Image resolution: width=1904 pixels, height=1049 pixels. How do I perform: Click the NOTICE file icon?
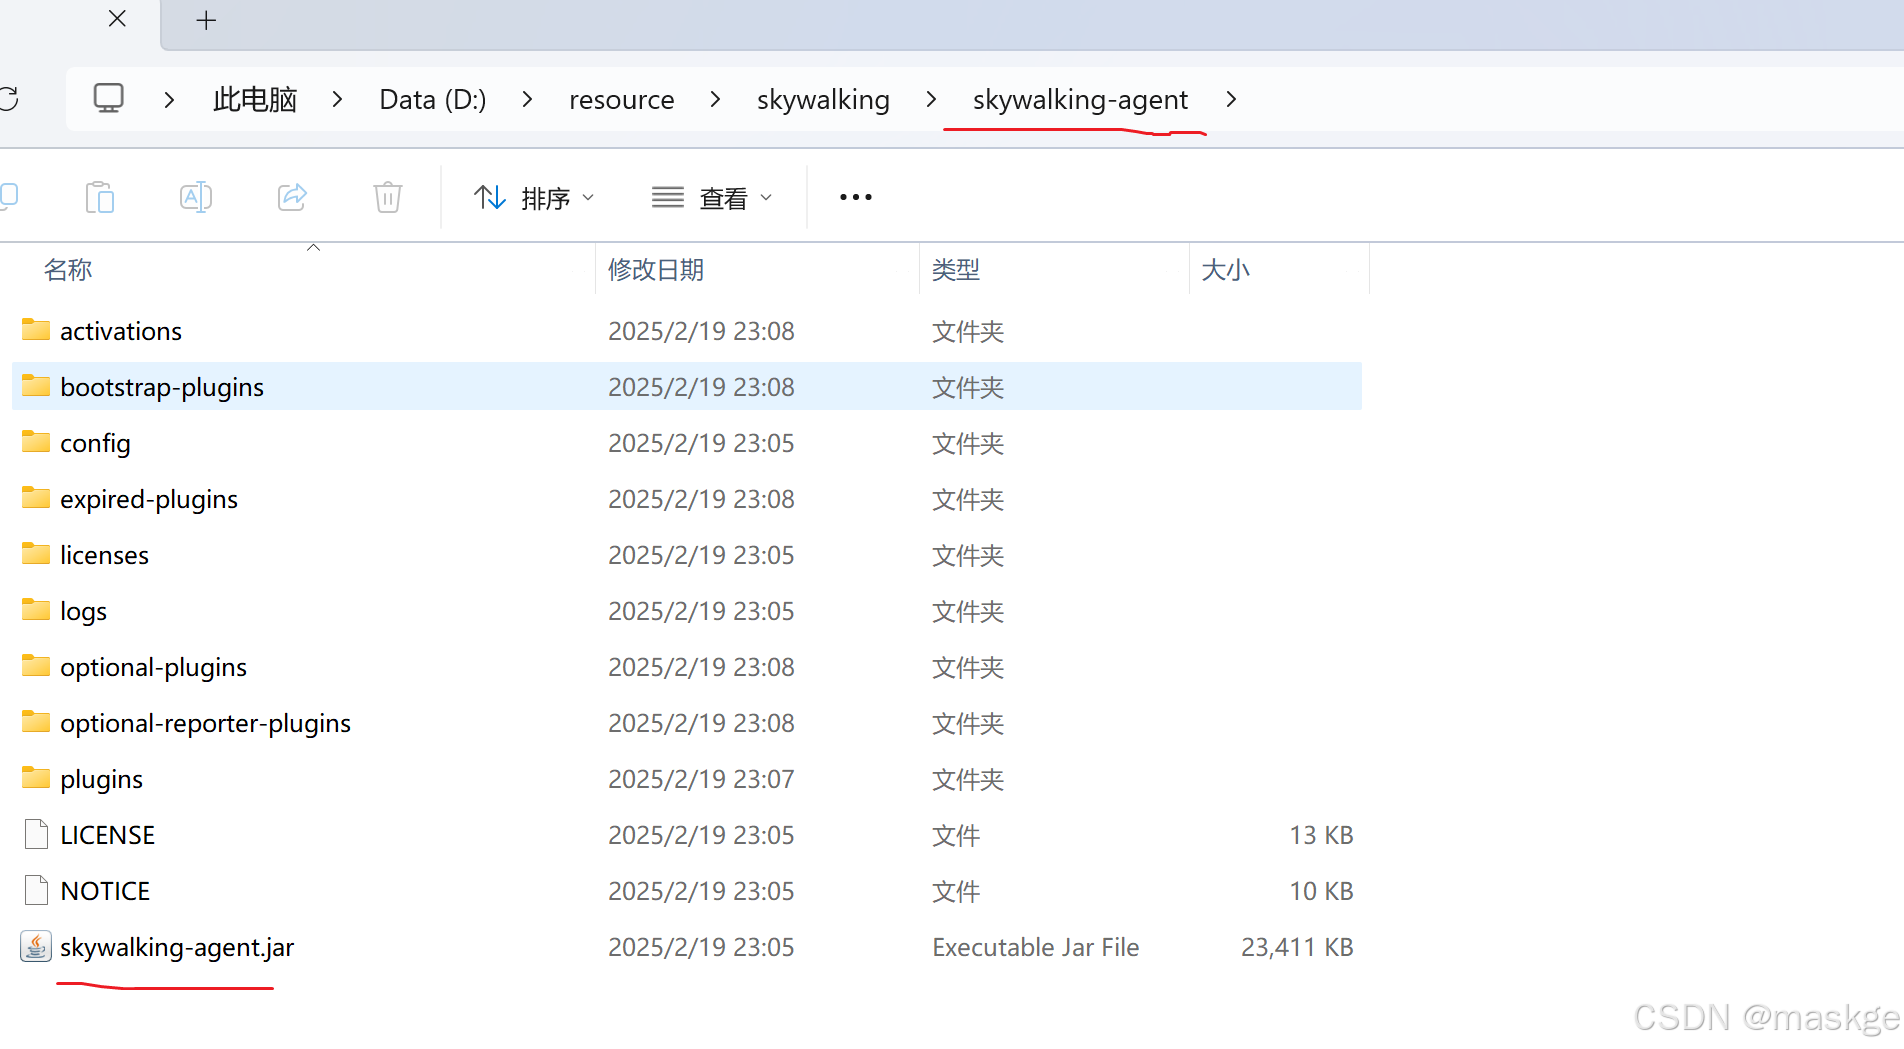[x=36, y=890]
